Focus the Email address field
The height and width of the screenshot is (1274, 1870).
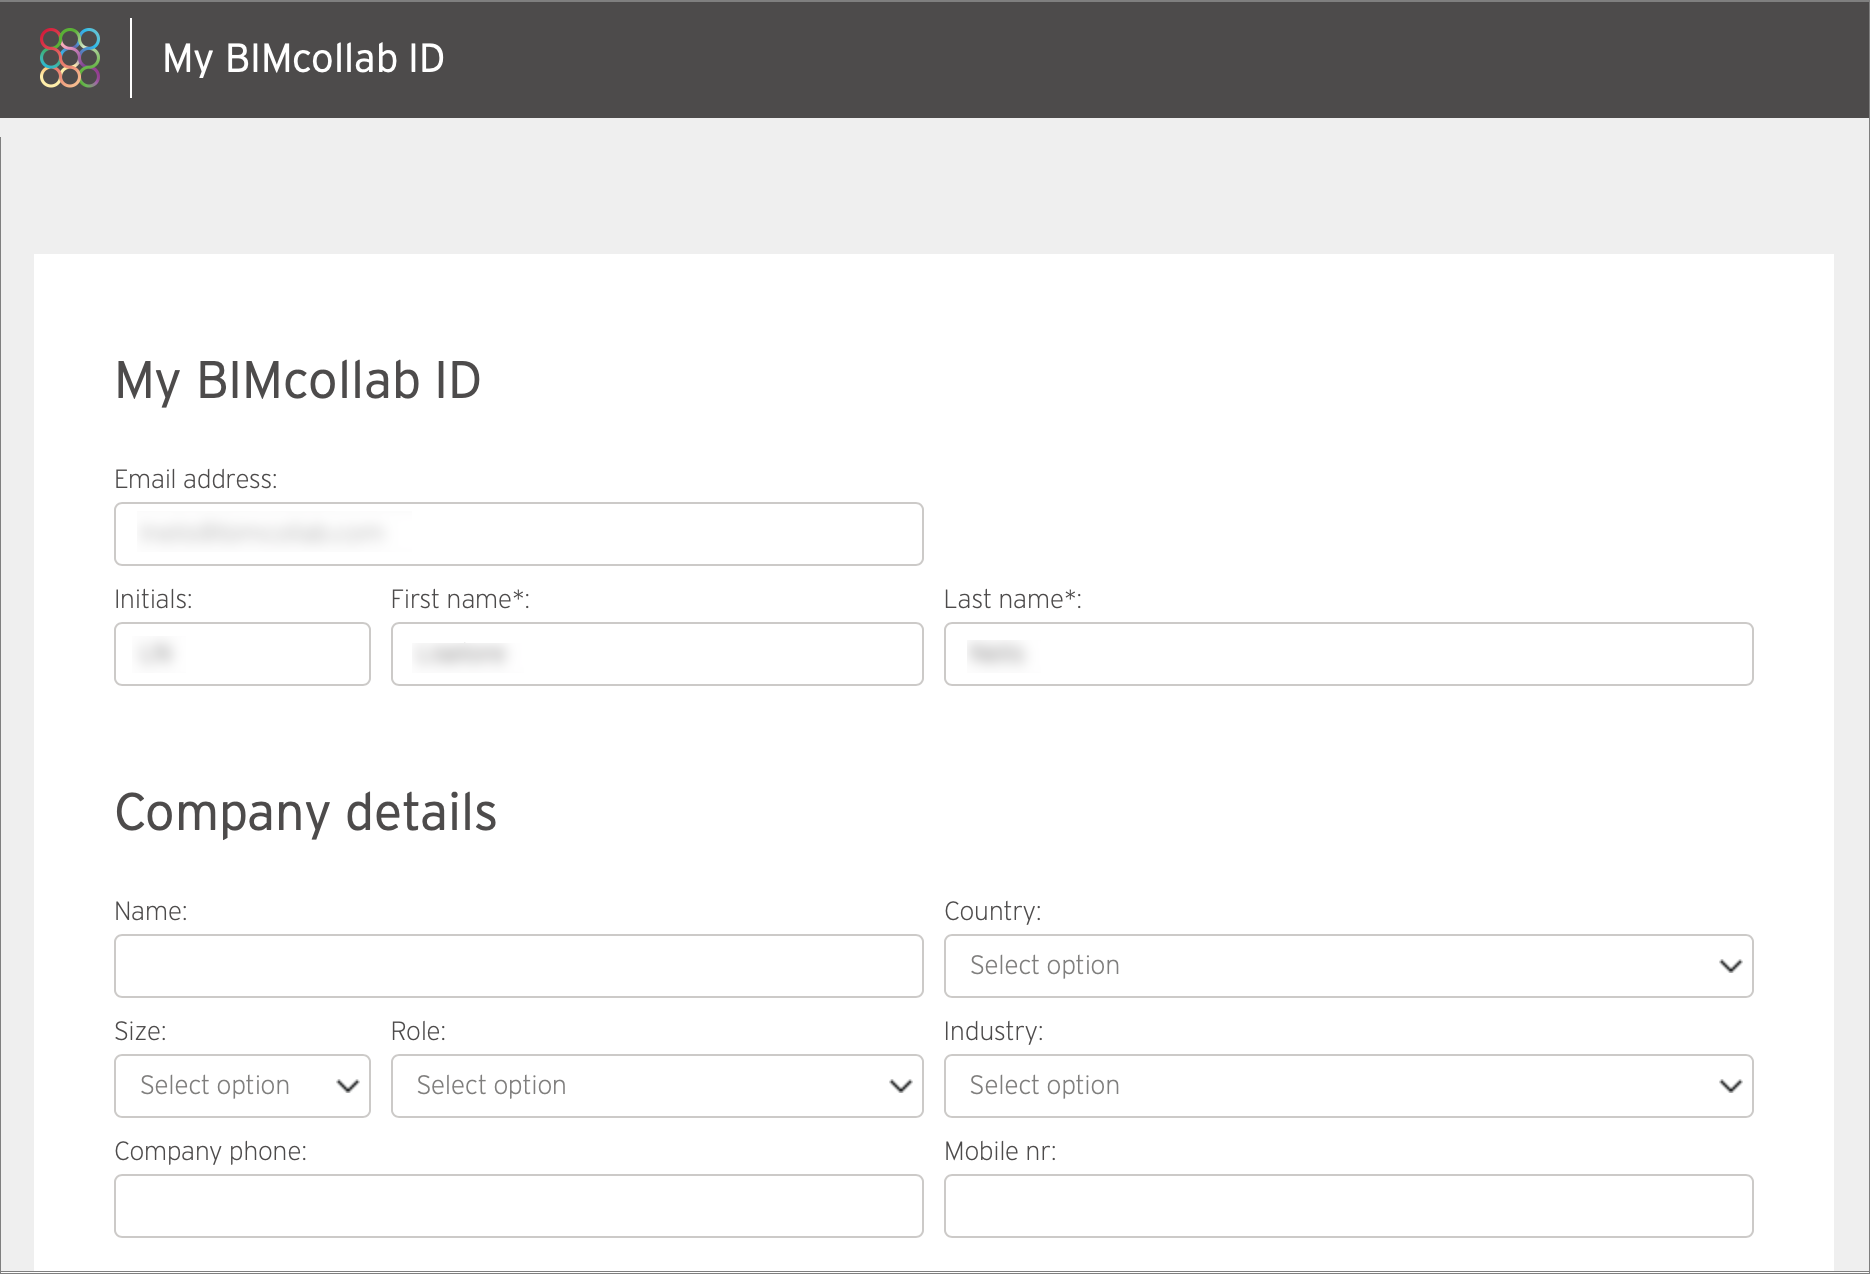coord(519,534)
